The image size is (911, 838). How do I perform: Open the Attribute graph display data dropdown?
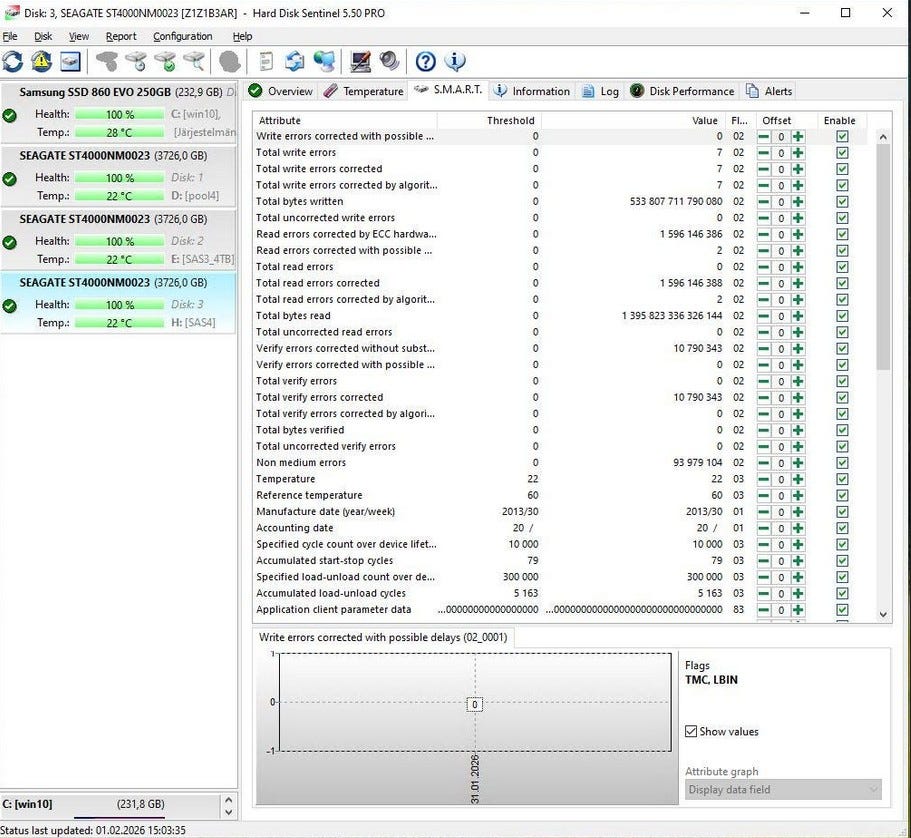point(783,790)
